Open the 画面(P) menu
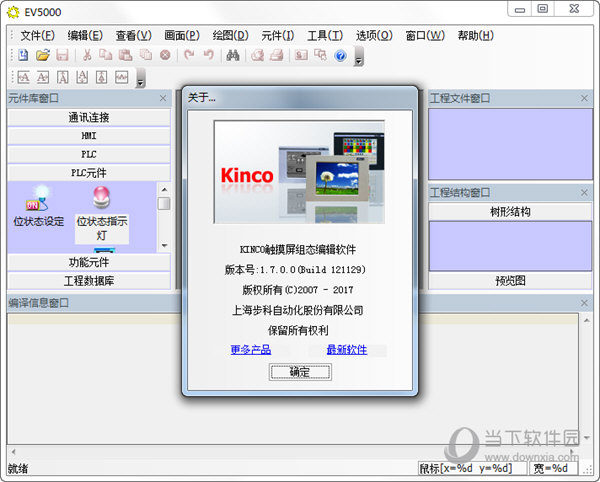 pos(182,36)
